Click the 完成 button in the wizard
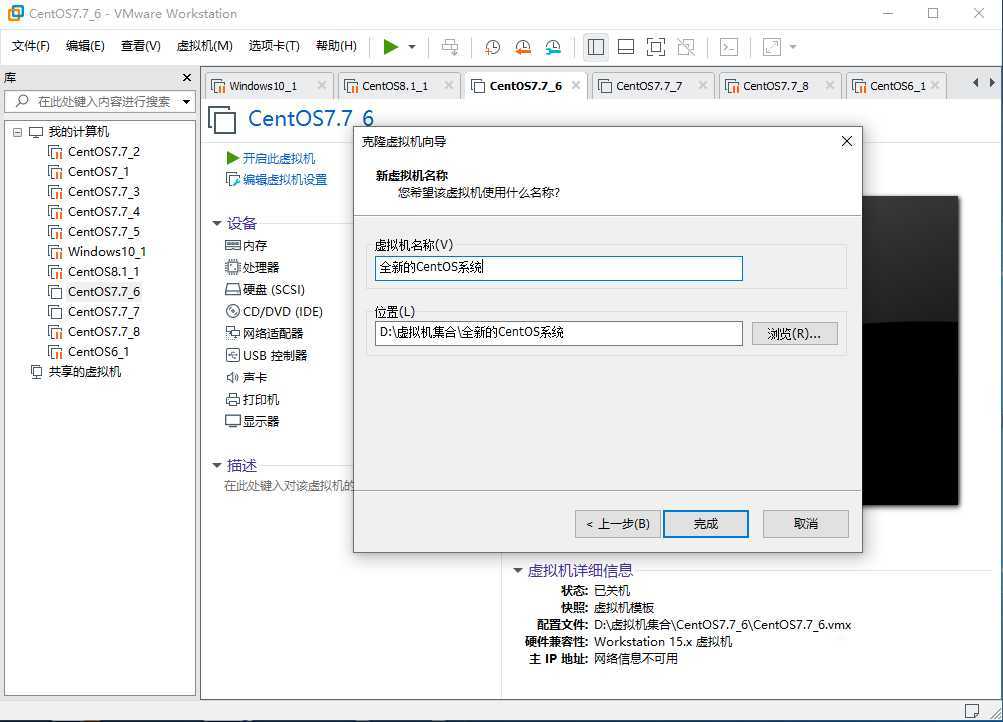The width and height of the screenshot is (1003, 722). click(x=706, y=524)
